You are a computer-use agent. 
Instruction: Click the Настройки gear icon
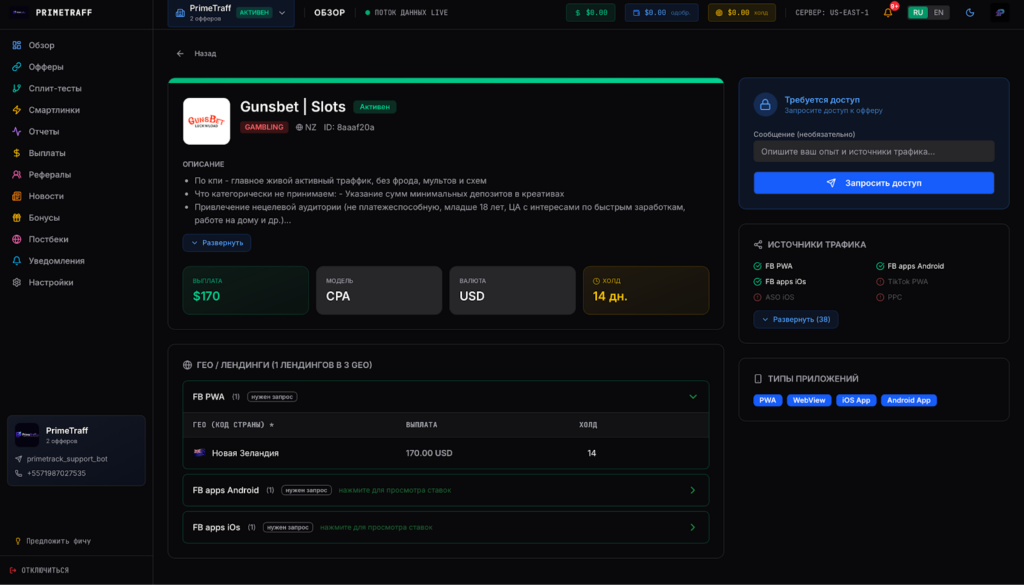pyautogui.click(x=17, y=282)
